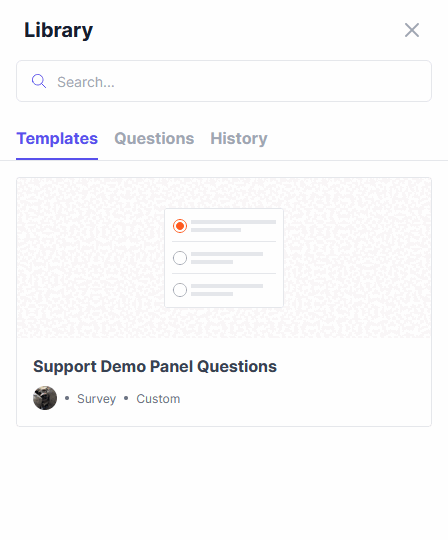
Task: Click the author avatar on the template card
Action: coord(45,398)
